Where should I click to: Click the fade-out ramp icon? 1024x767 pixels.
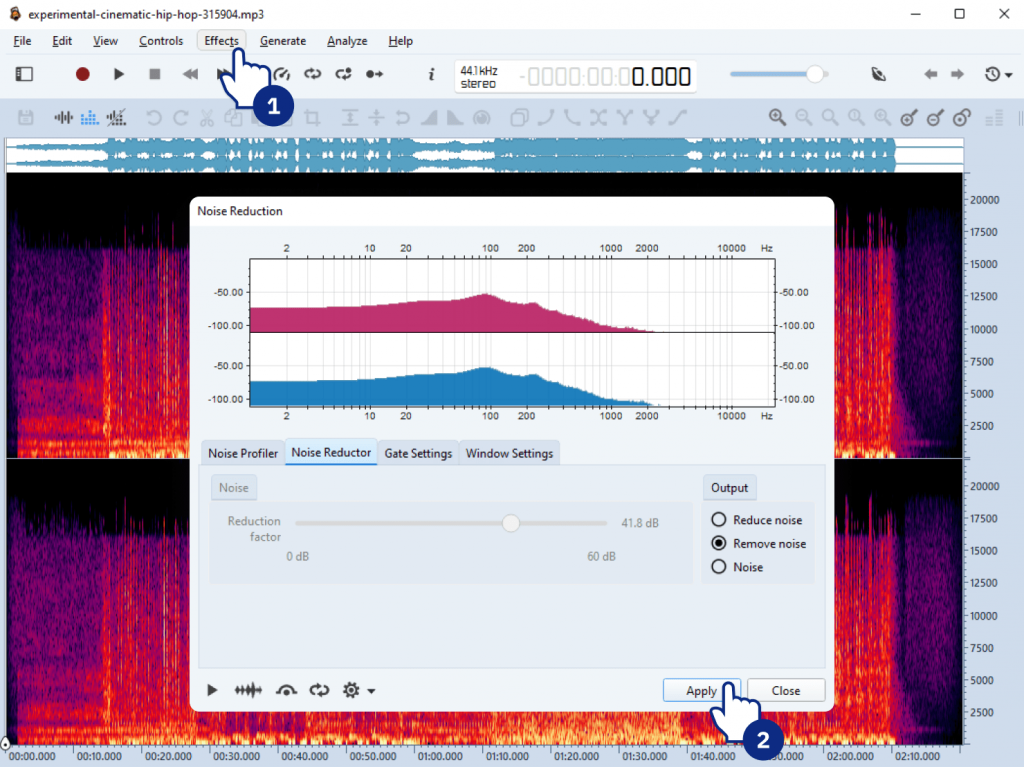[455, 118]
